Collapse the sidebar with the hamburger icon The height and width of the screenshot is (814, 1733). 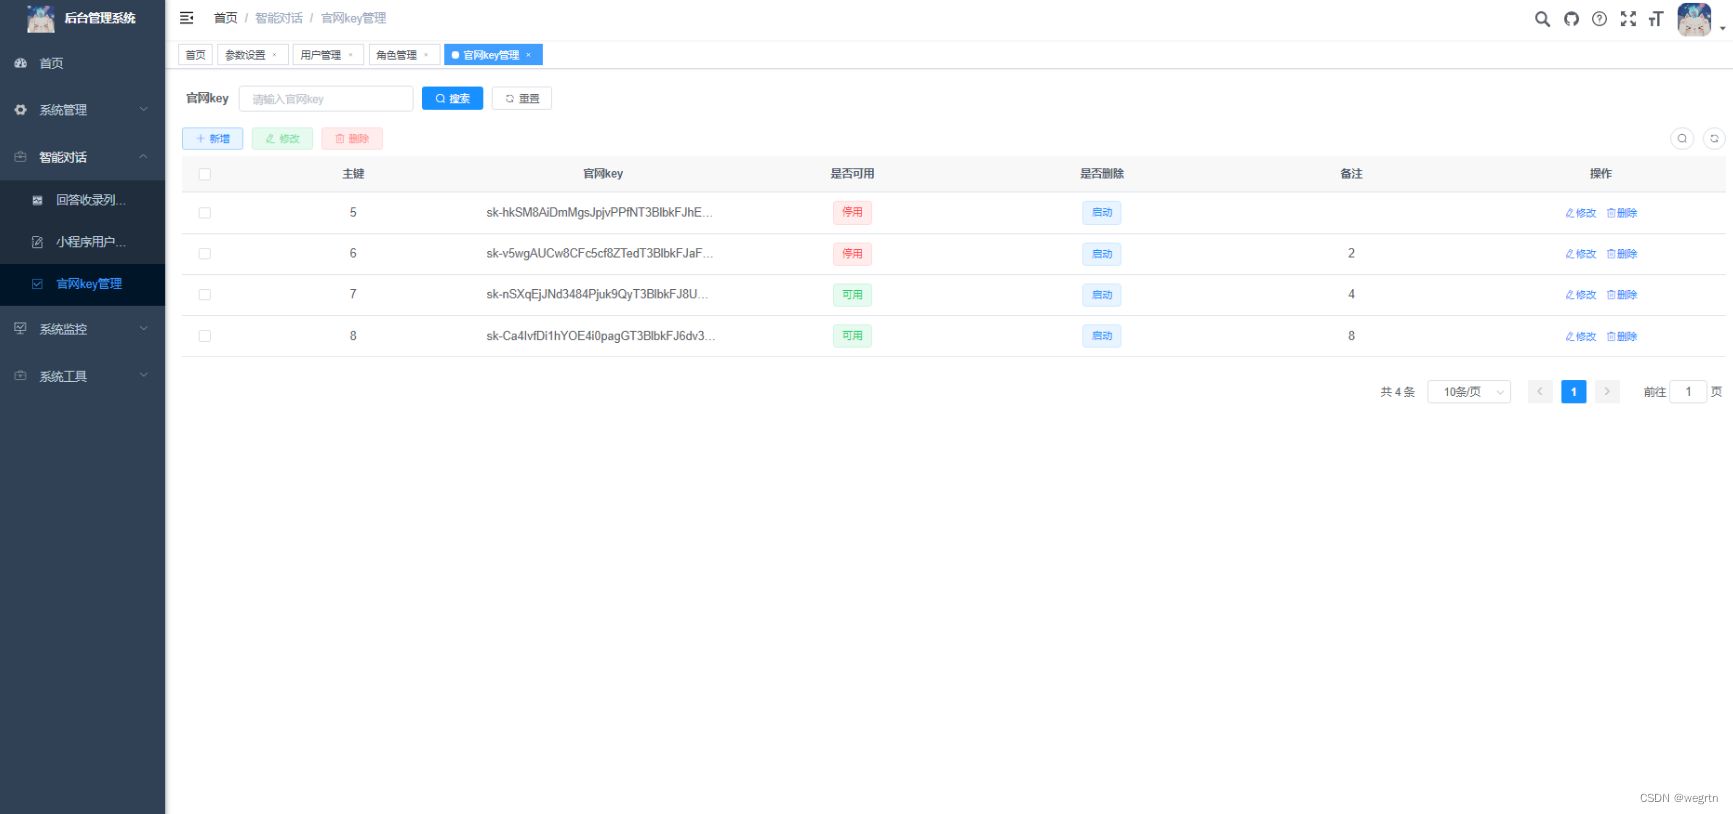[x=186, y=18]
